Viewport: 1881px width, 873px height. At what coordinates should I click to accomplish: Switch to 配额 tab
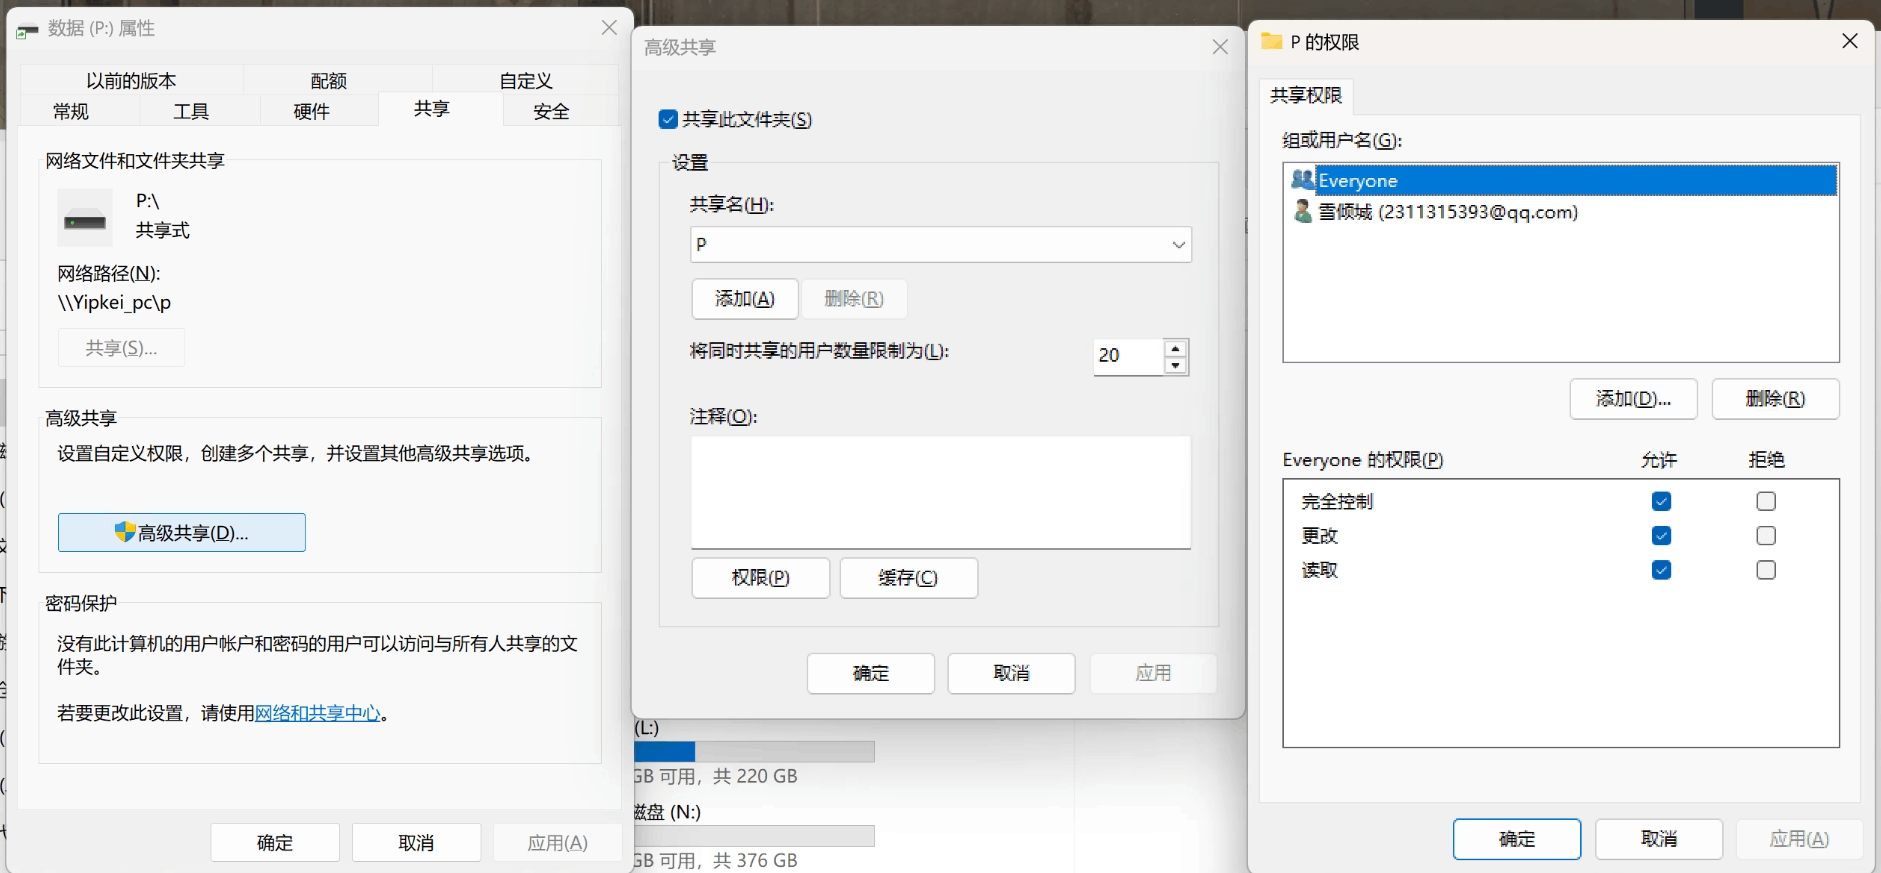pyautogui.click(x=329, y=80)
